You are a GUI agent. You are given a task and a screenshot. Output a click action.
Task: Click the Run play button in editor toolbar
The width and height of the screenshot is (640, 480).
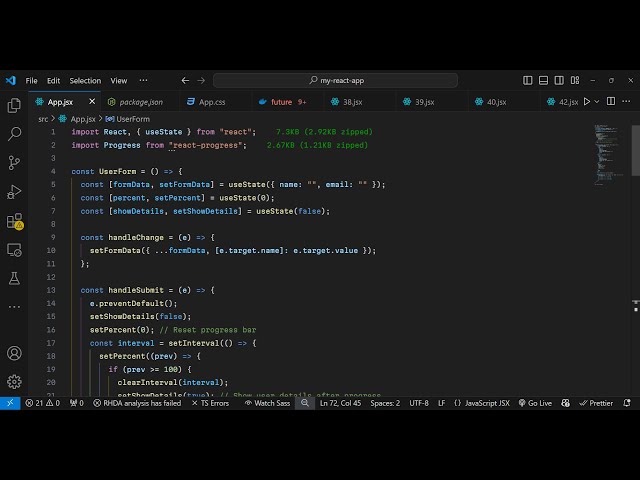587,101
